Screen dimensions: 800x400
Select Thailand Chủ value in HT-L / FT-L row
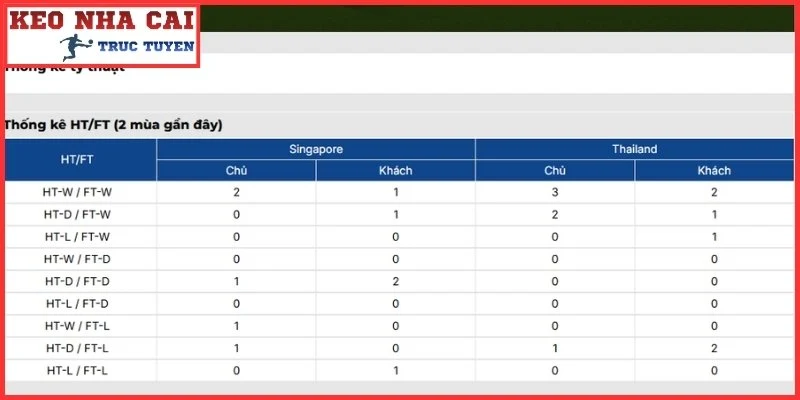[x=555, y=371]
